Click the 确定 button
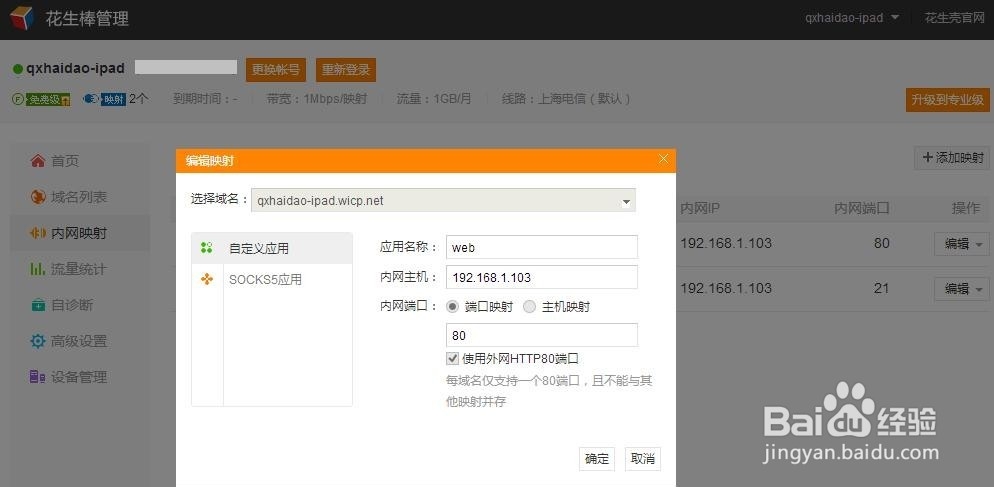This screenshot has width=994, height=487. 597,459
